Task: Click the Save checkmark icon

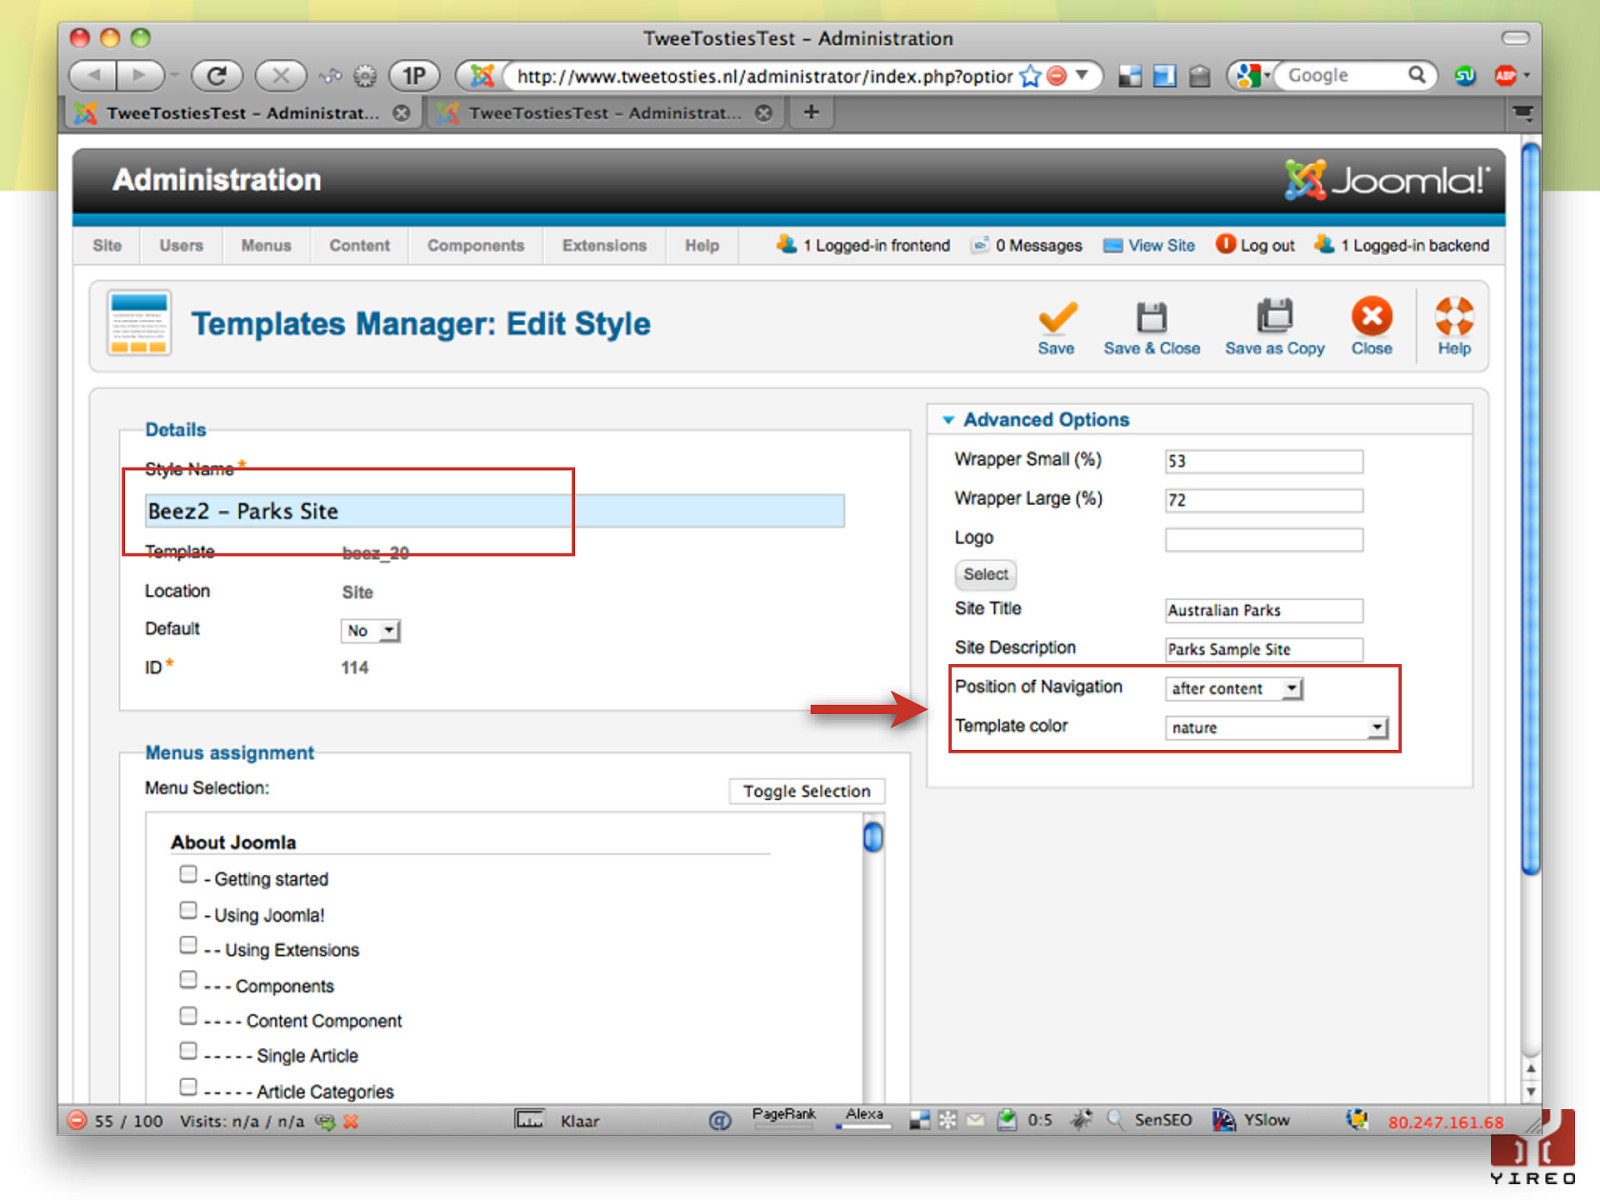Action: (1057, 317)
